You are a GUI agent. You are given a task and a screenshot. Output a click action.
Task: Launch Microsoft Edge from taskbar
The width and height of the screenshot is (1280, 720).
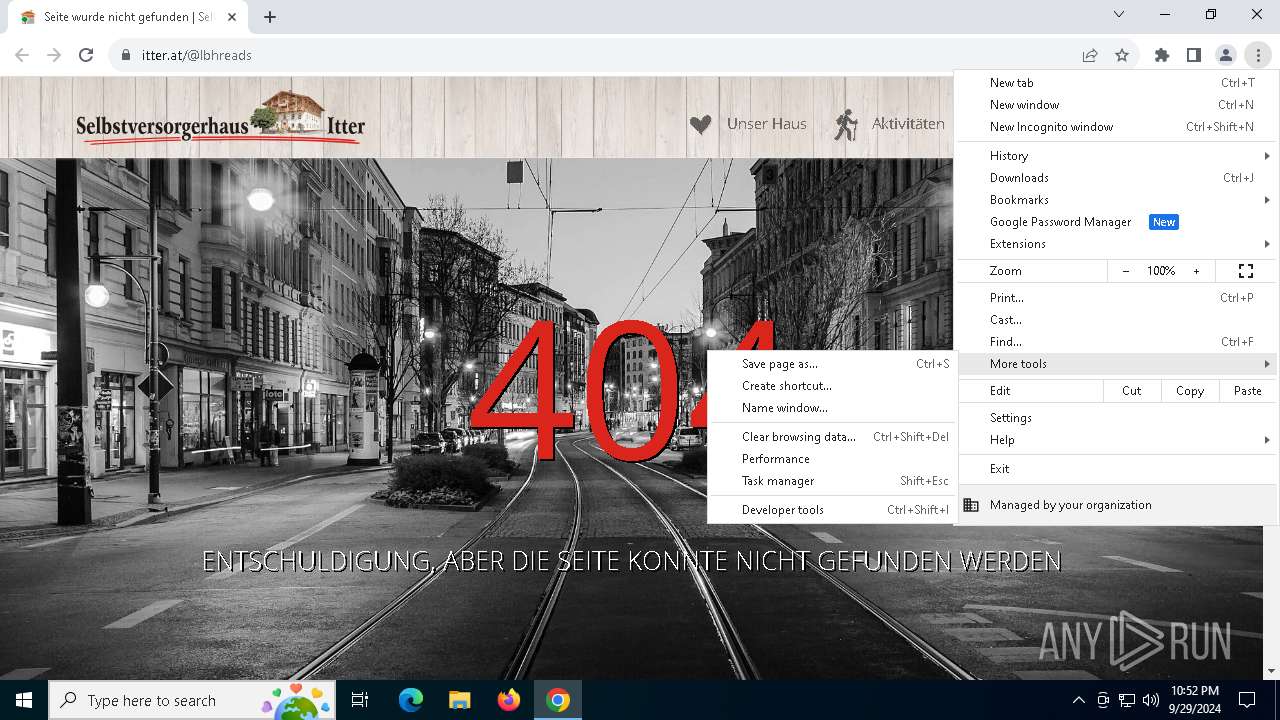click(411, 700)
